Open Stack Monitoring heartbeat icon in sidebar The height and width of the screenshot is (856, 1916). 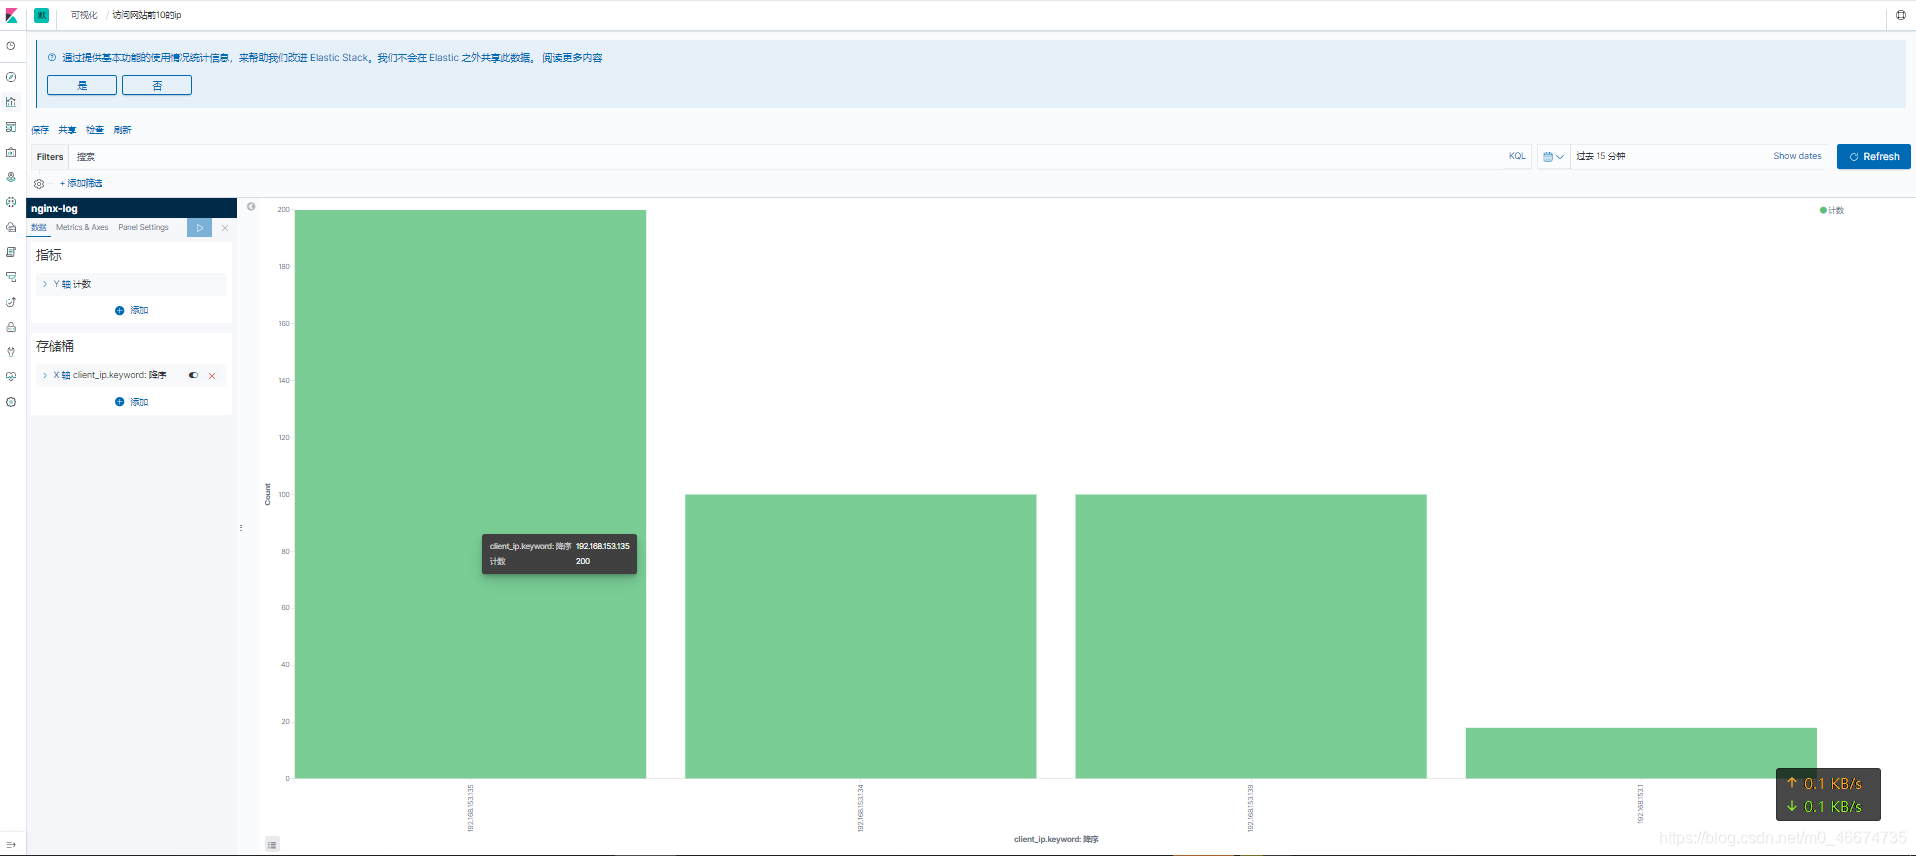[11, 377]
